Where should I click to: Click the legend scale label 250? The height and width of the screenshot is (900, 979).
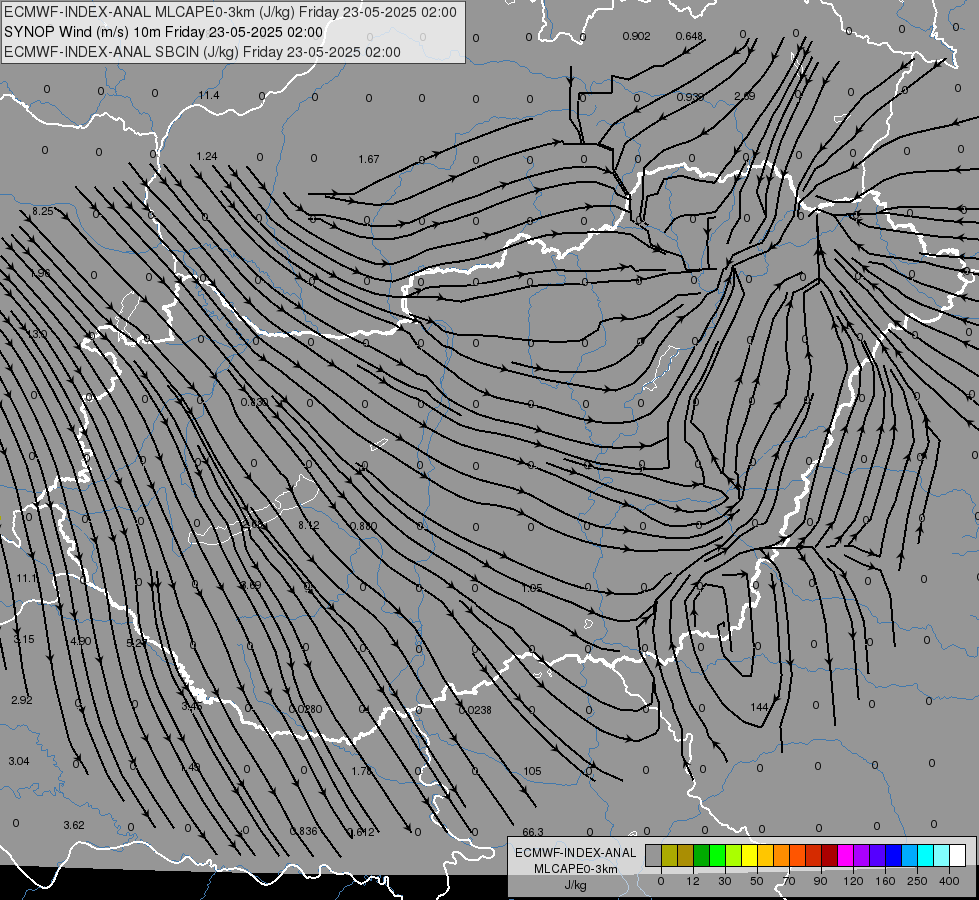[x=917, y=881]
